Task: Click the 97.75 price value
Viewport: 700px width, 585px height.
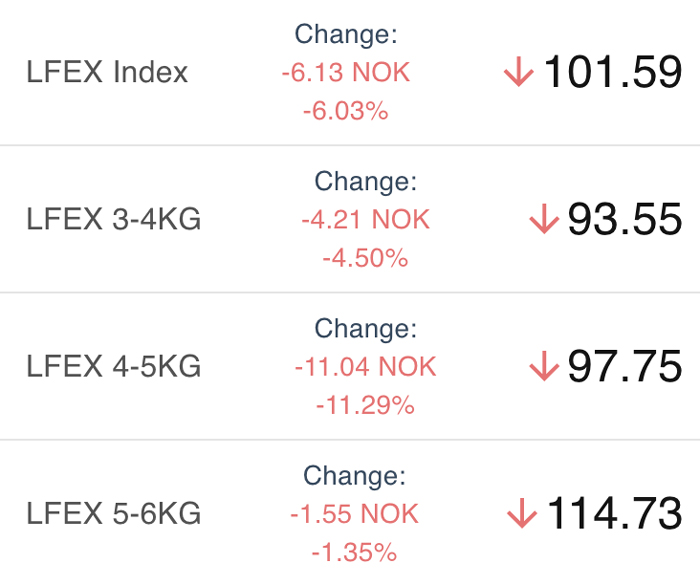Action: (x=625, y=366)
